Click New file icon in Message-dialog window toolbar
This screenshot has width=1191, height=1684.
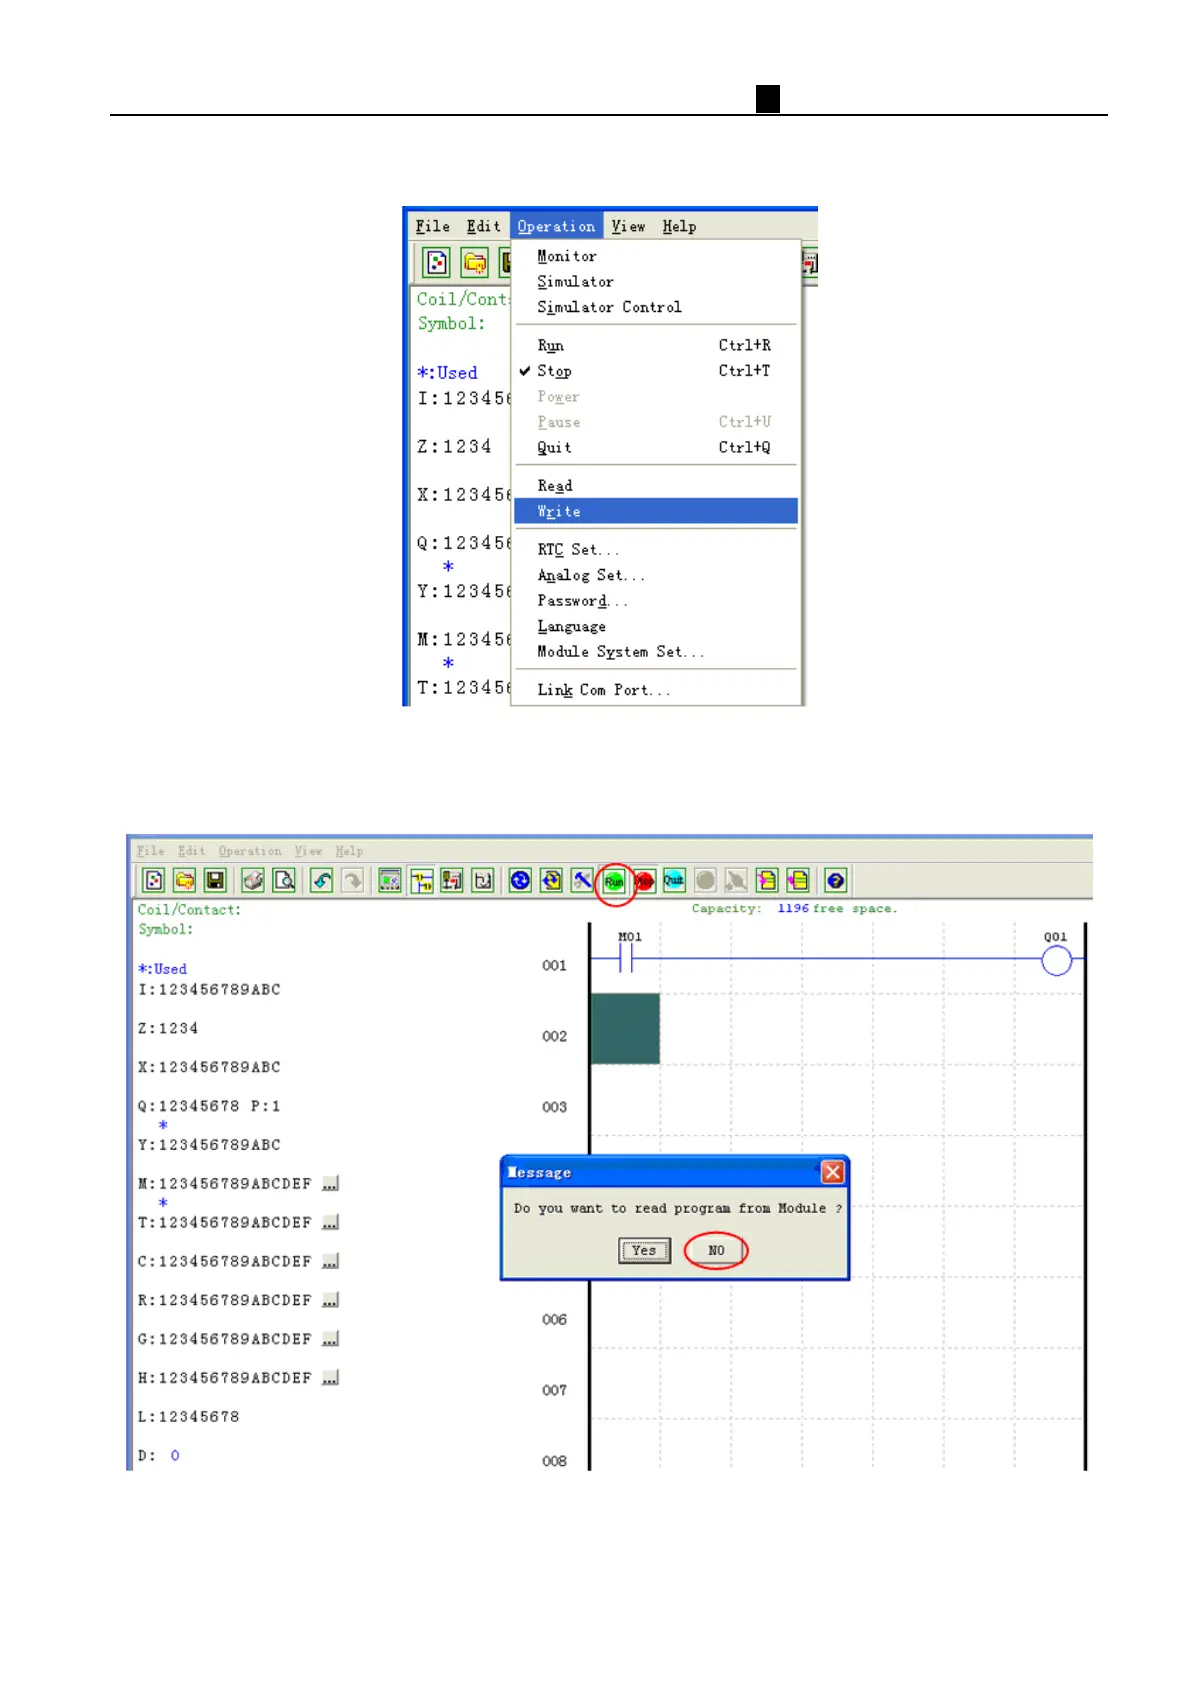[x=154, y=881]
